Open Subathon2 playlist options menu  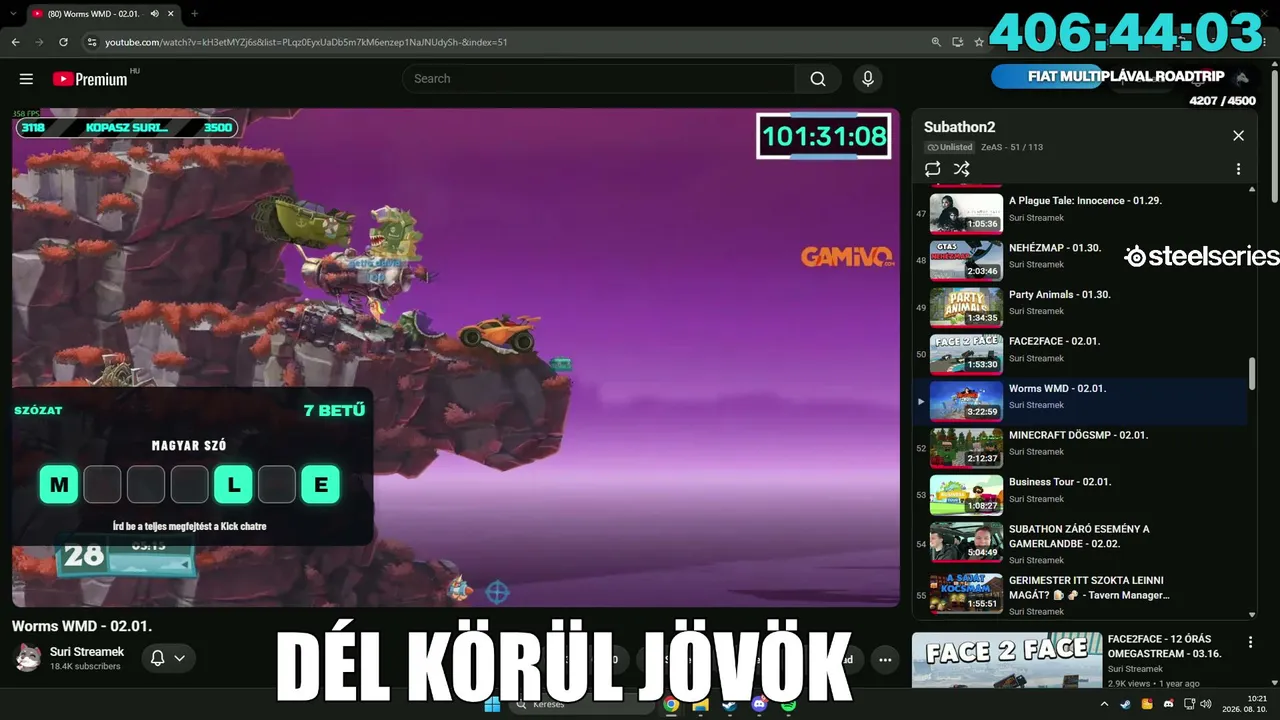[1238, 169]
